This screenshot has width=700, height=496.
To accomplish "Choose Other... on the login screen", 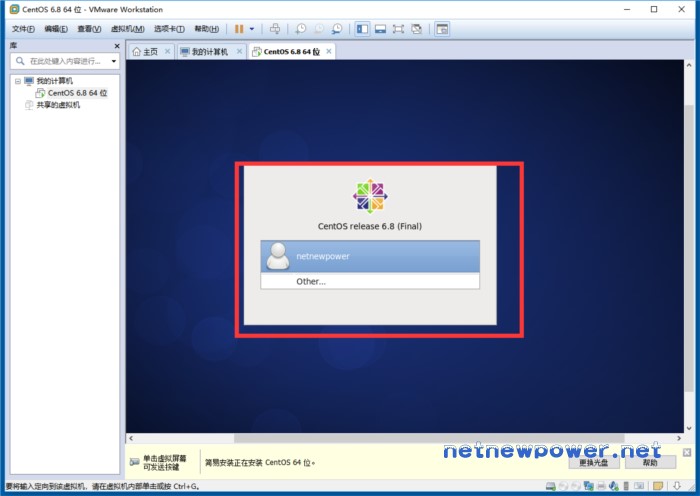I will pos(370,281).
